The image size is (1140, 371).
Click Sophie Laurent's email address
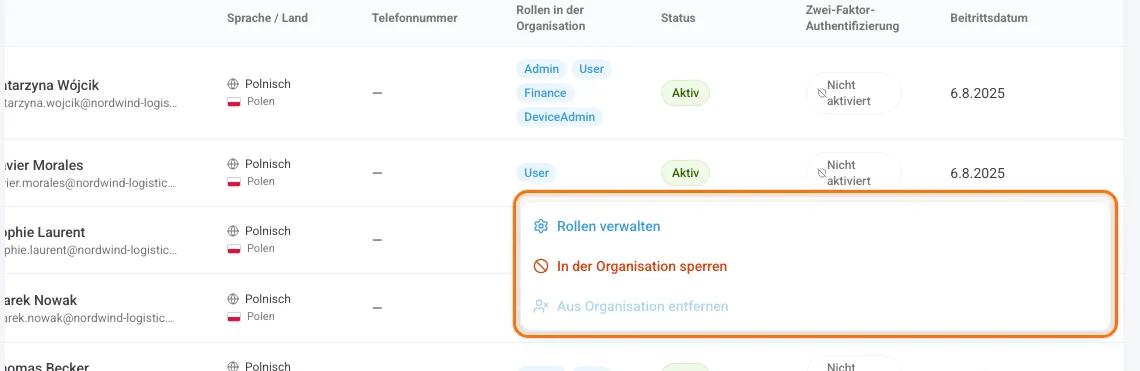(x=90, y=250)
